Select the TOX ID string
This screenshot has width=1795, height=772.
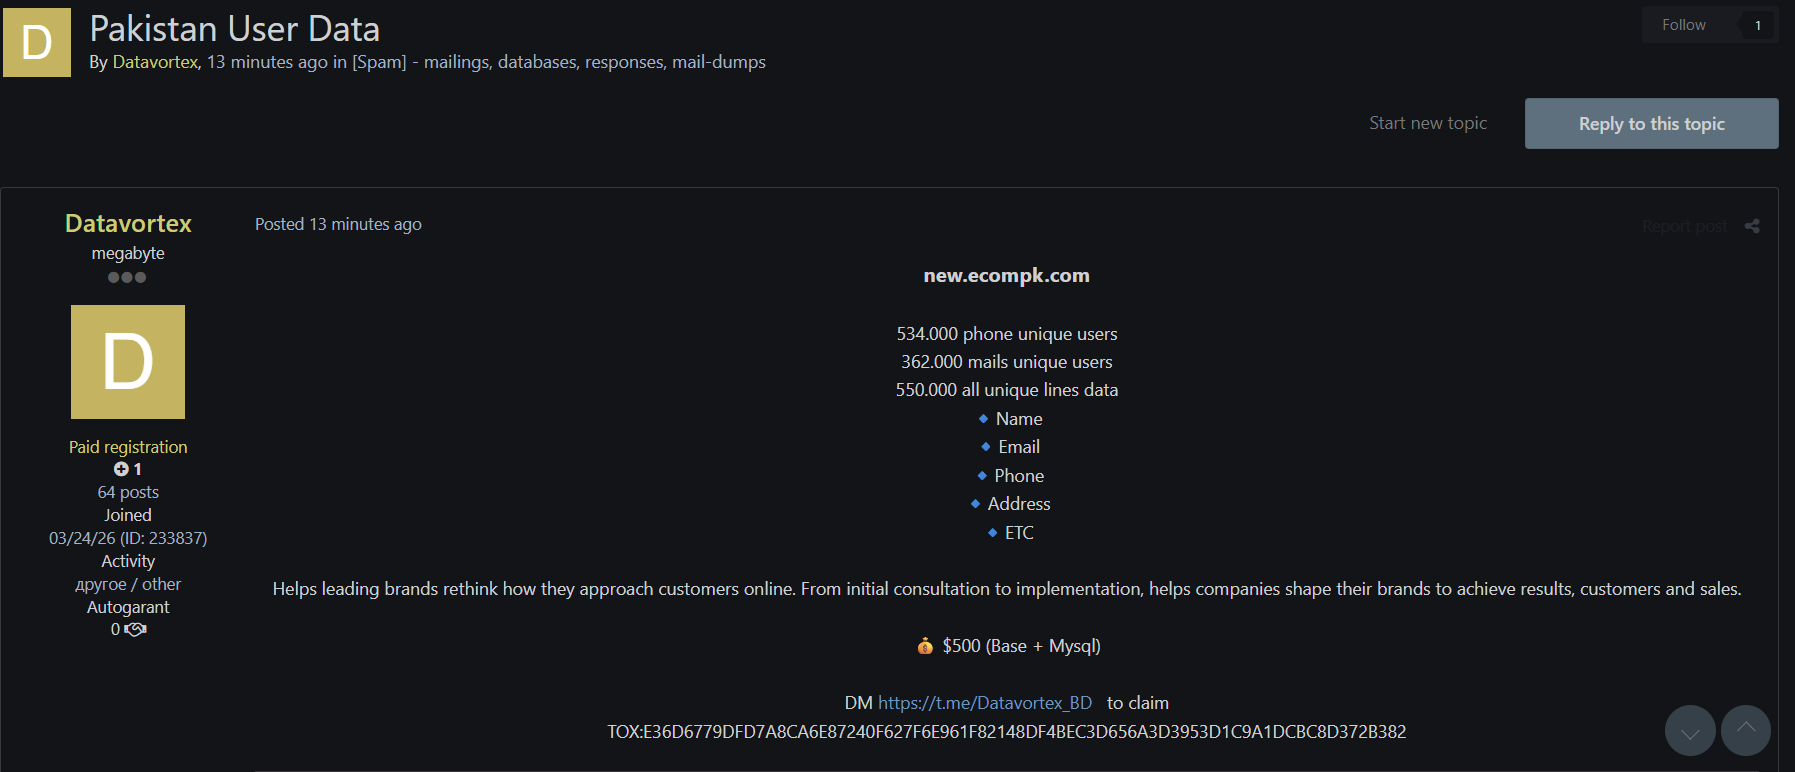tap(1007, 732)
